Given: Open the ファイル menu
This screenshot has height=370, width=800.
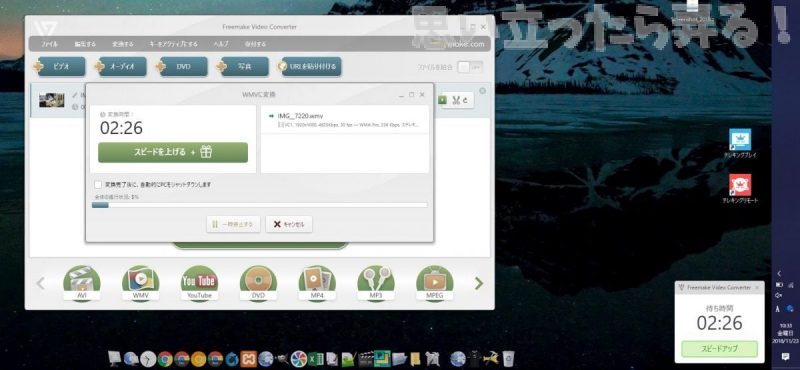Looking at the screenshot, I should click(x=49, y=44).
